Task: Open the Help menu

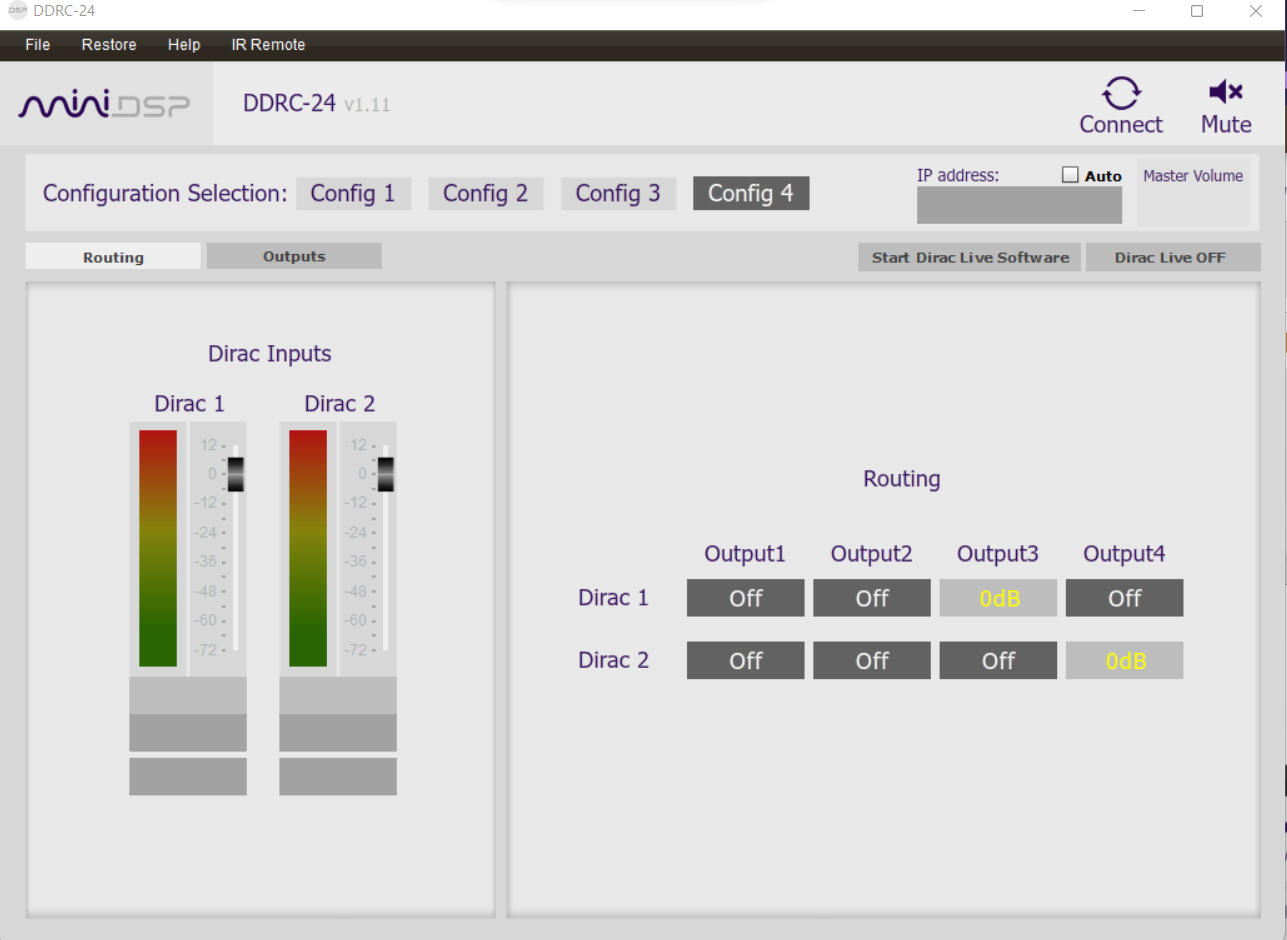Action: [184, 45]
